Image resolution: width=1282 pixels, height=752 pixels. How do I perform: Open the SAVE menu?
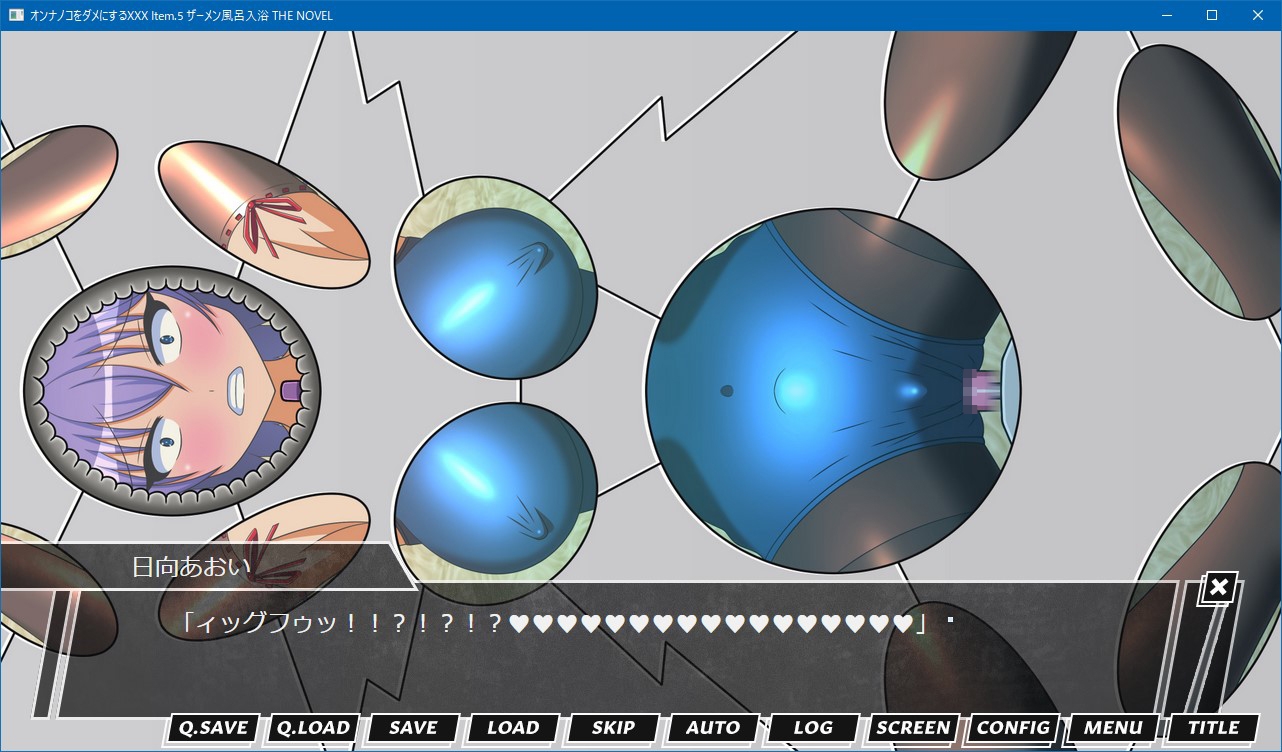pos(413,728)
